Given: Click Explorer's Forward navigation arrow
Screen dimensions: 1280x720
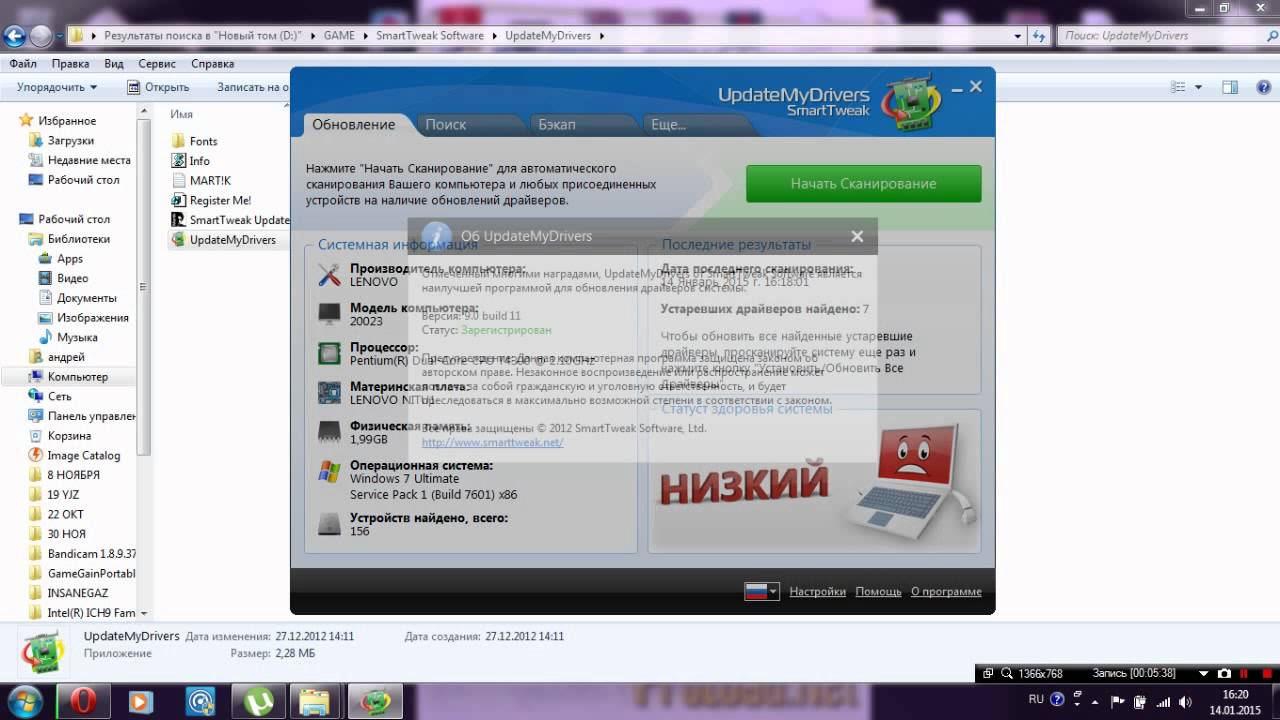Looking at the screenshot, I should [40, 36].
